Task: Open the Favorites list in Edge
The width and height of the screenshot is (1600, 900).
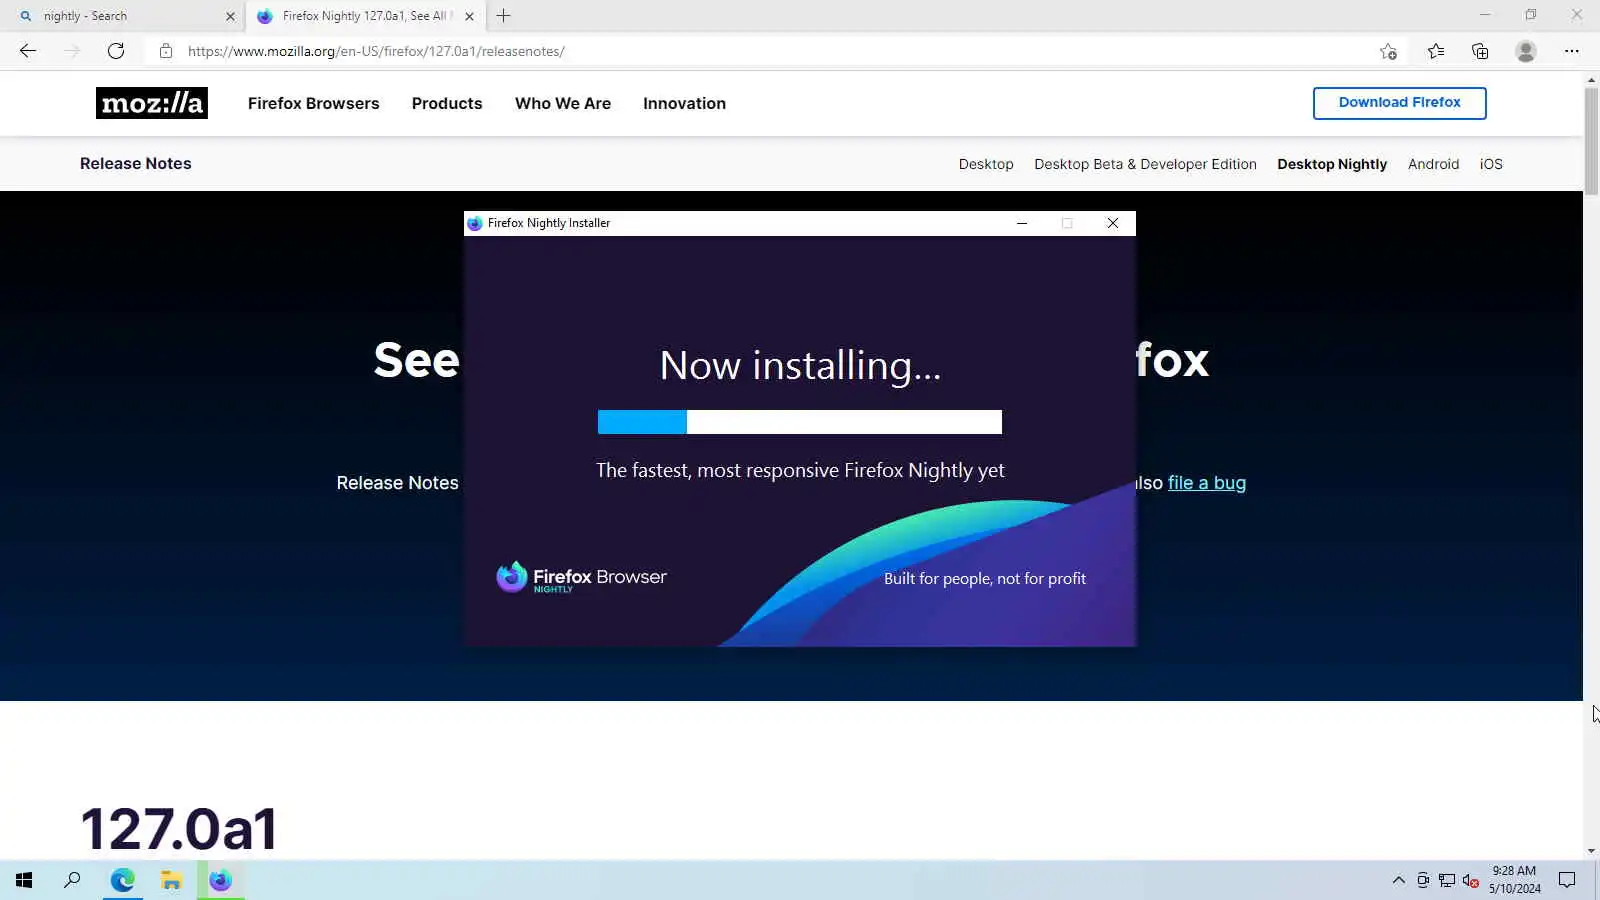Action: pyautogui.click(x=1436, y=51)
